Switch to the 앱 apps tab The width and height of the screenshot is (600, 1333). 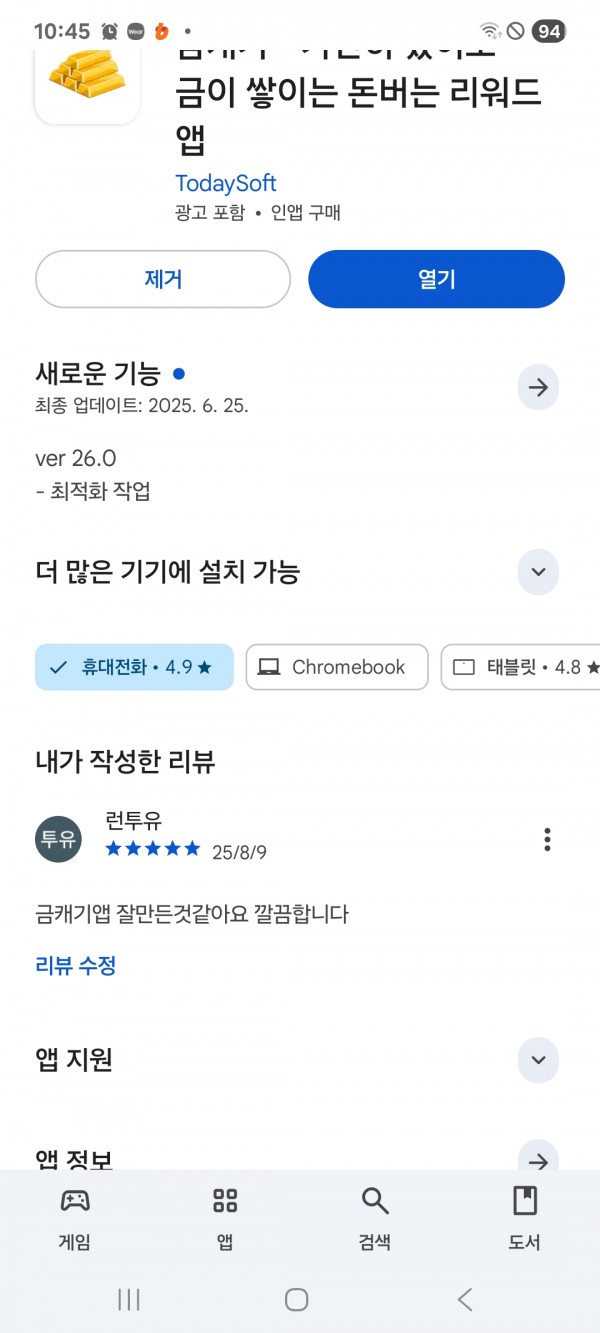coord(225,1219)
